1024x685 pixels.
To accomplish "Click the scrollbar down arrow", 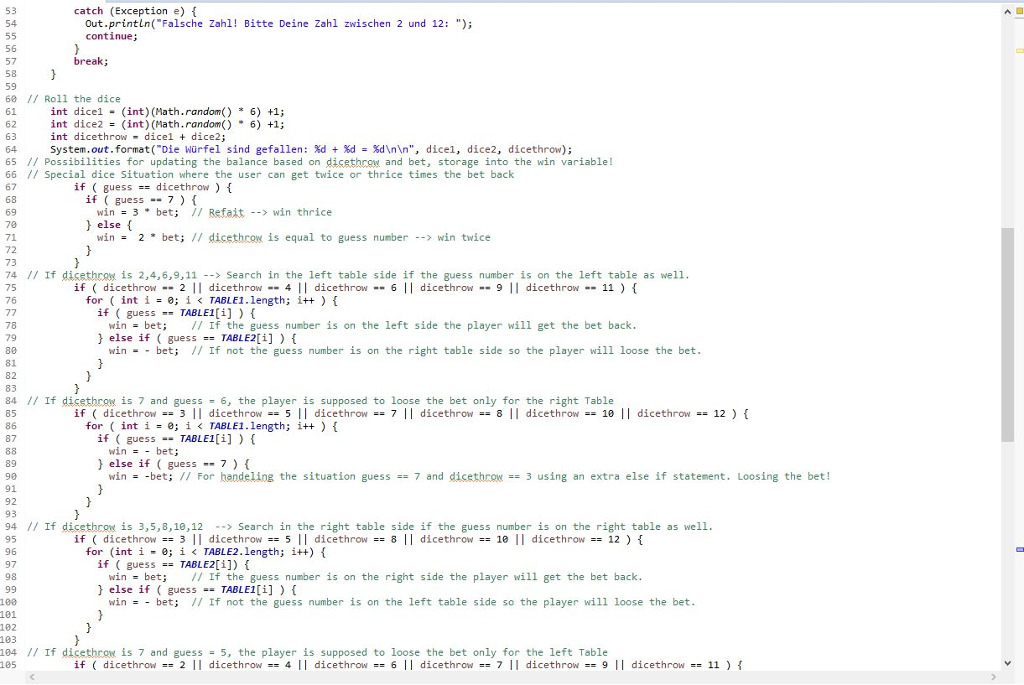I will [x=1007, y=661].
